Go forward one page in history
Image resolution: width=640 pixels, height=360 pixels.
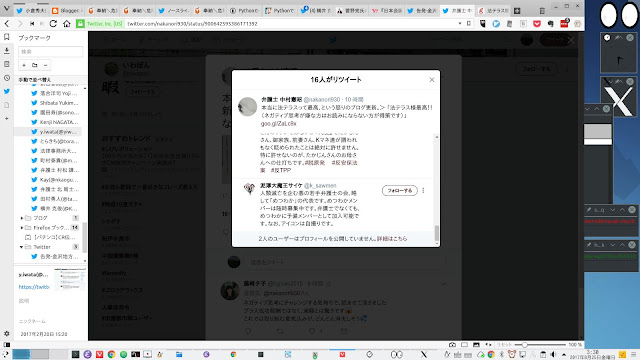(x=20, y=24)
